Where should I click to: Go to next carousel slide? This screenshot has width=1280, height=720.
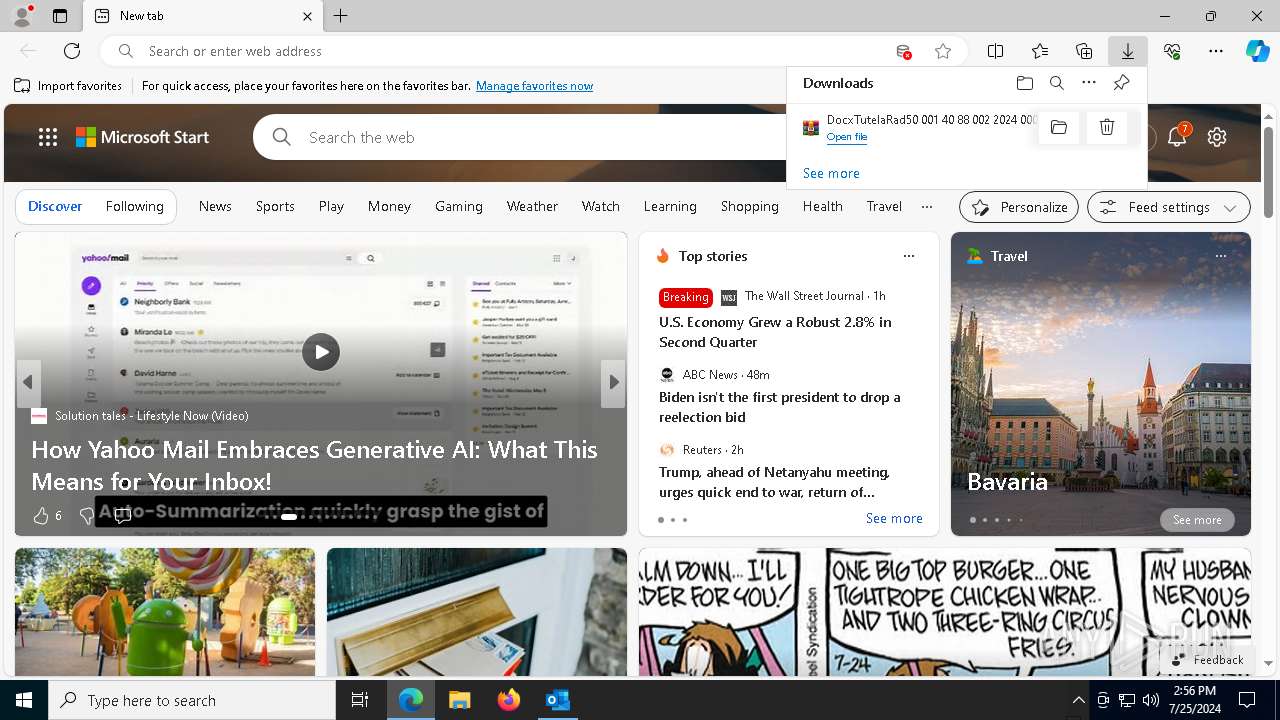click(x=614, y=382)
